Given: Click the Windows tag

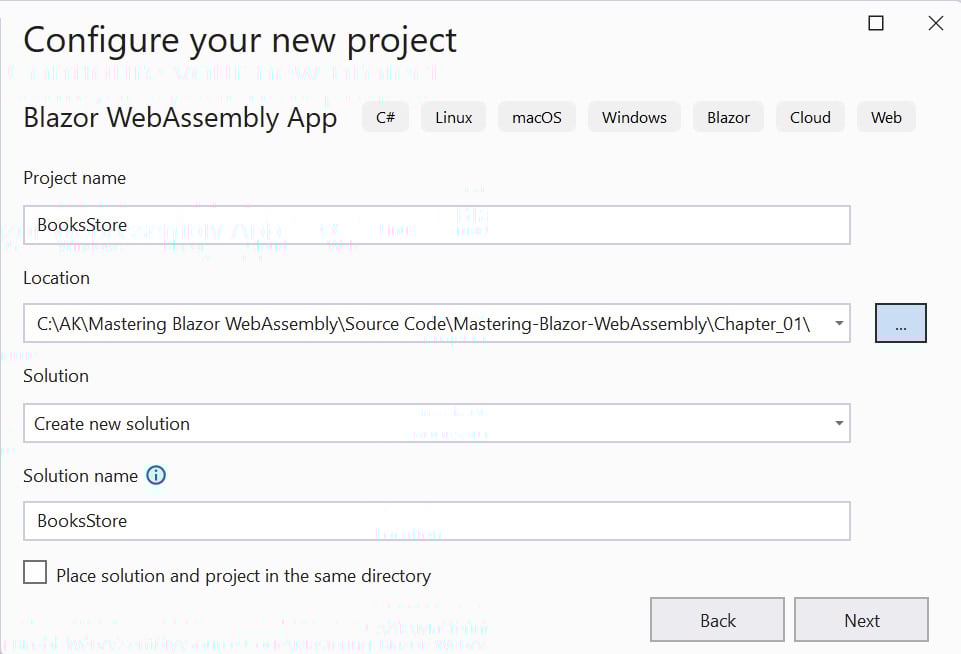Looking at the screenshot, I should pyautogui.click(x=634, y=117).
